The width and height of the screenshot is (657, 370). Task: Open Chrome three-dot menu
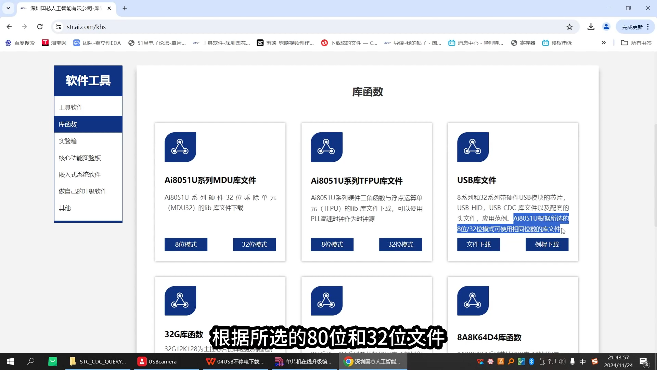point(648,27)
